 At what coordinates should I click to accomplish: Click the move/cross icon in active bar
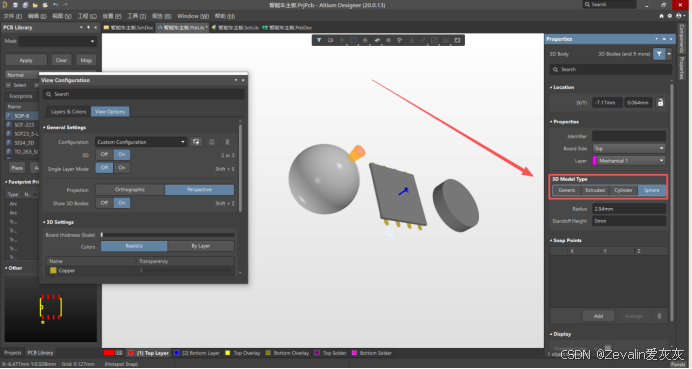342,40
